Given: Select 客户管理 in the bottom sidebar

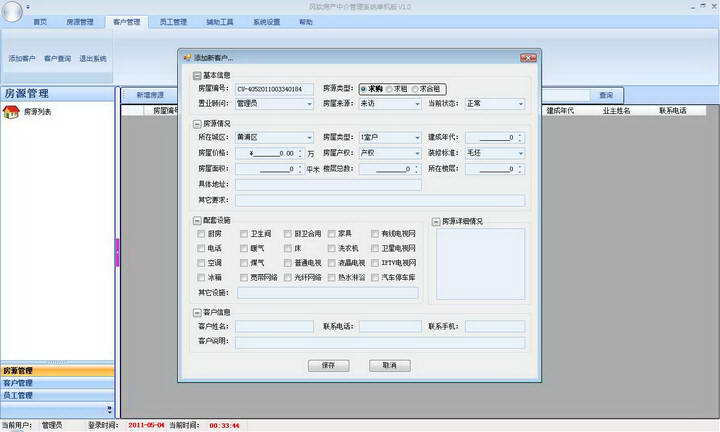Looking at the screenshot, I should tap(57, 383).
